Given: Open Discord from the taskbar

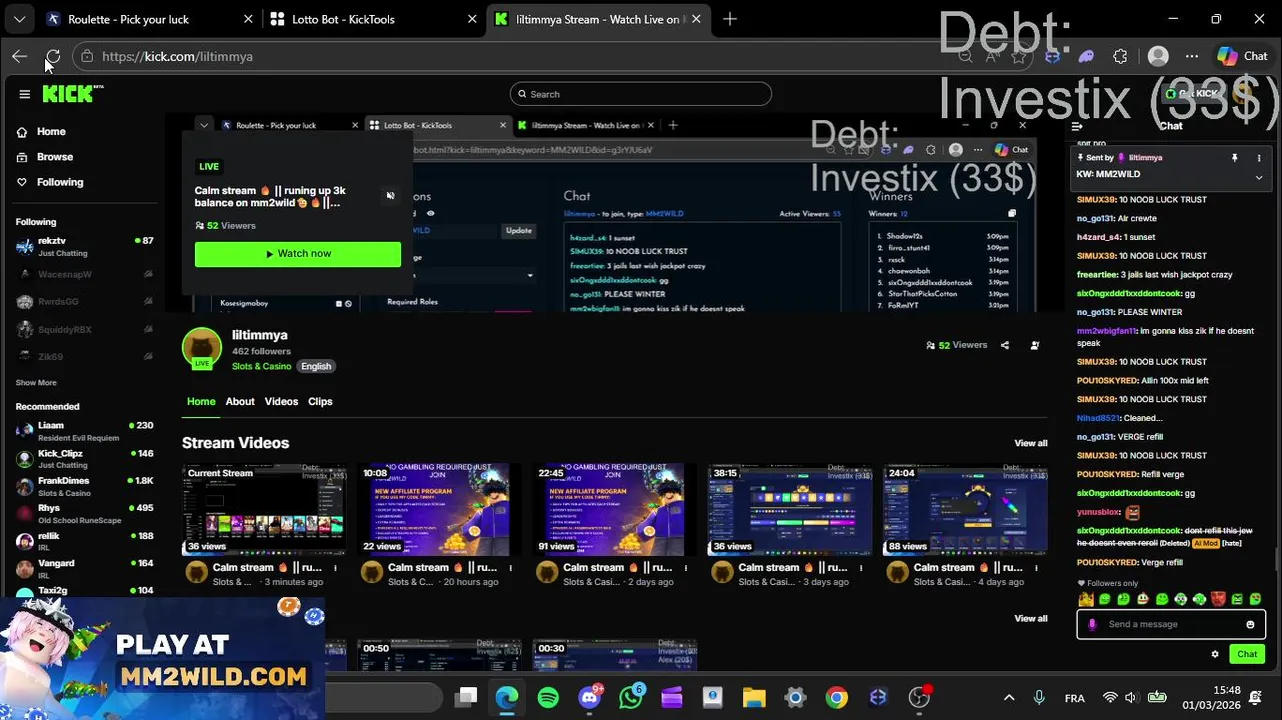Looking at the screenshot, I should tap(590, 698).
